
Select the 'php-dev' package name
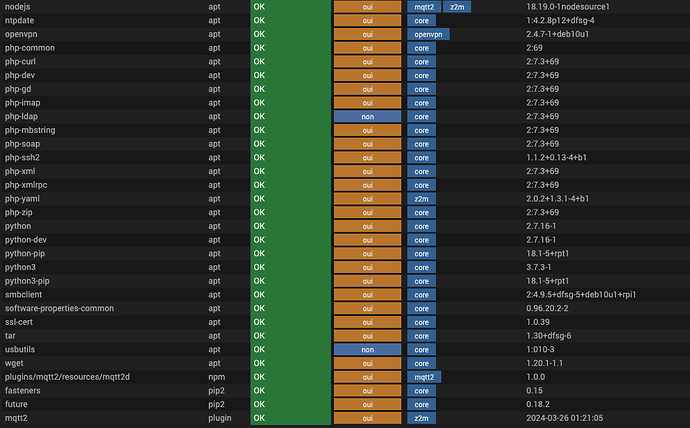[20, 75]
